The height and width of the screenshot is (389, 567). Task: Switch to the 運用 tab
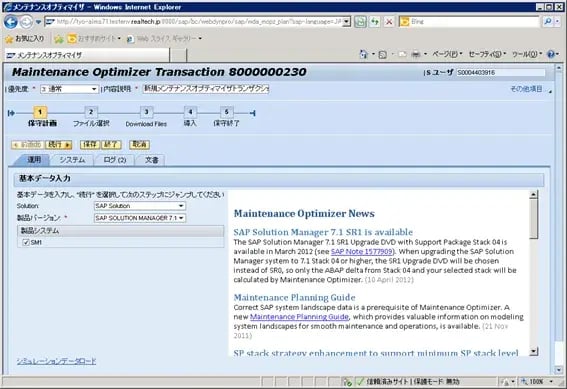tap(34, 160)
